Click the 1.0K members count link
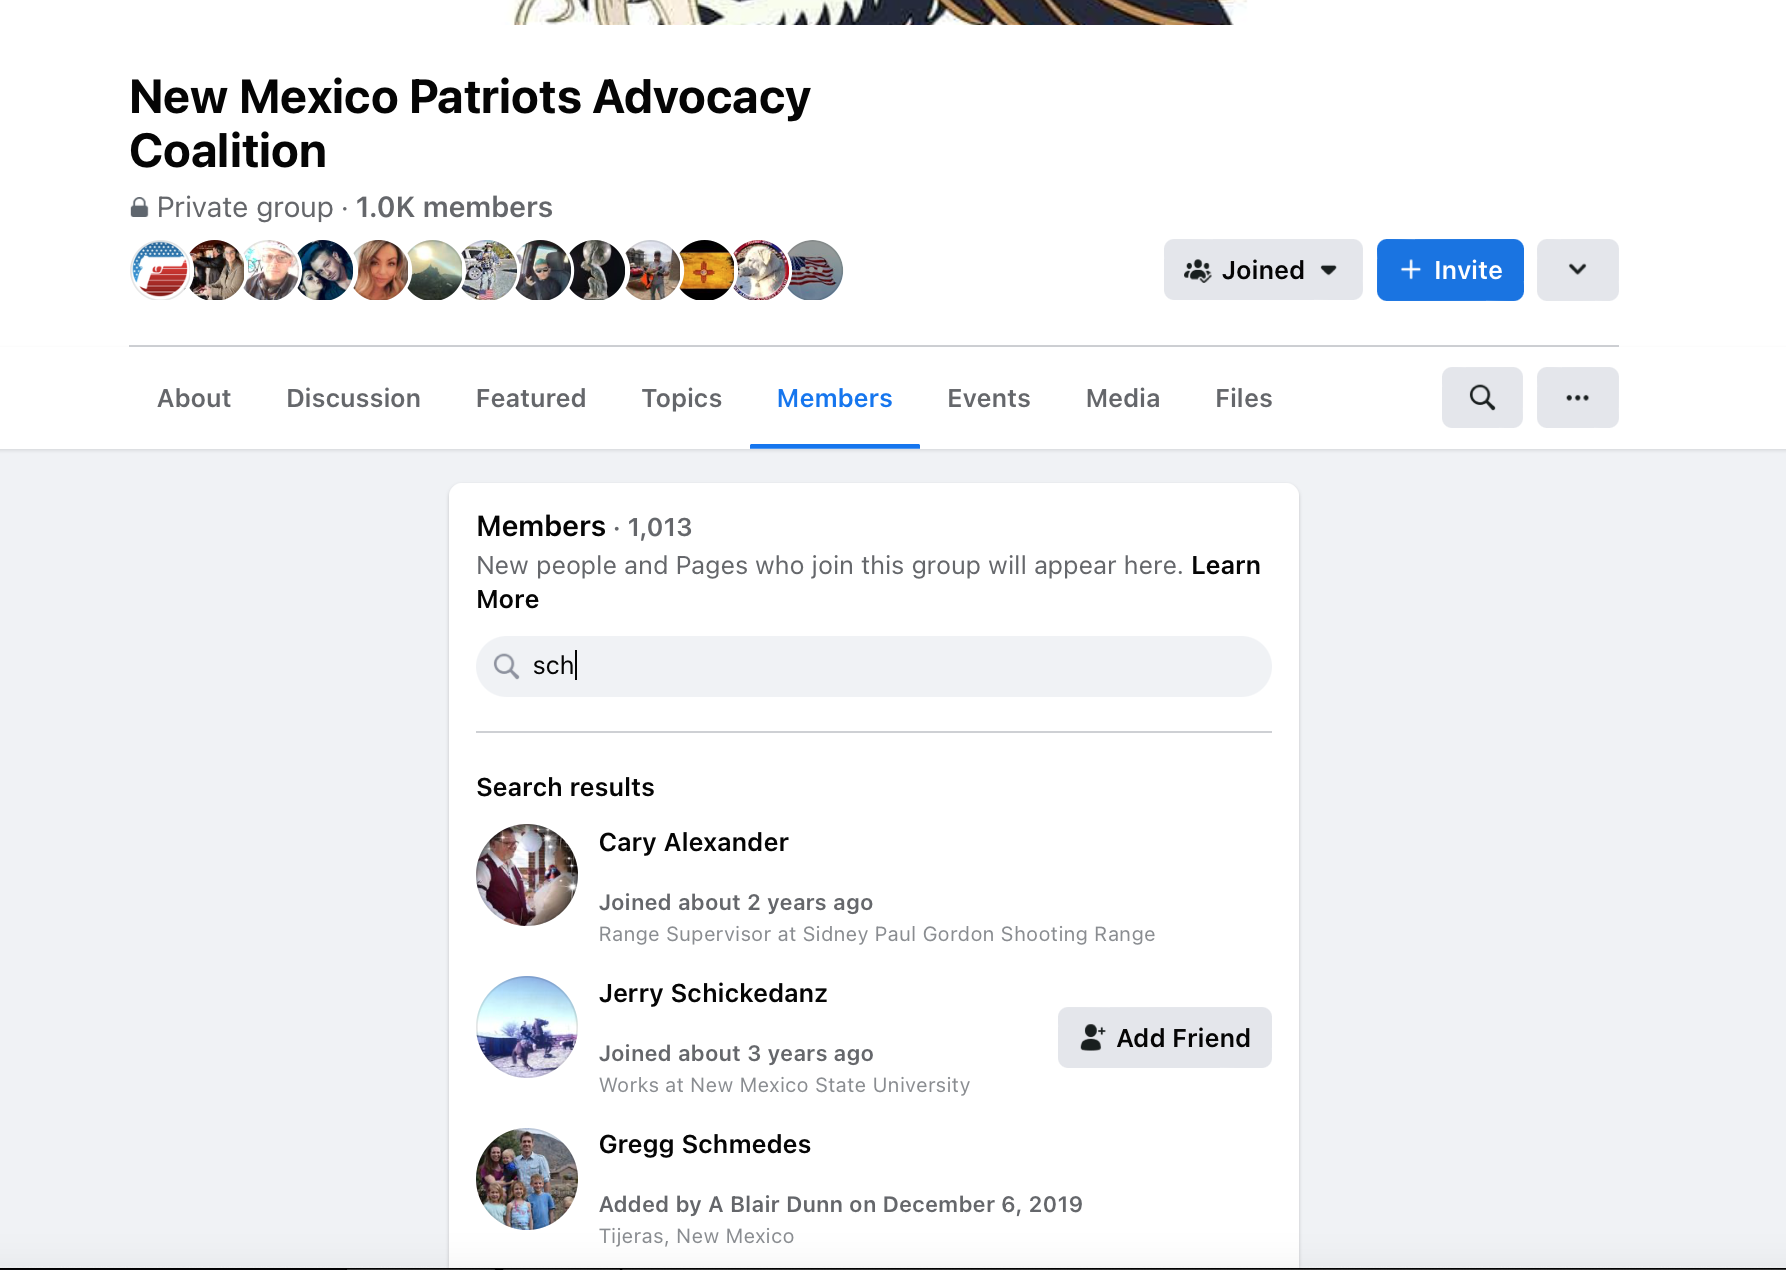1786x1270 pixels. click(454, 207)
